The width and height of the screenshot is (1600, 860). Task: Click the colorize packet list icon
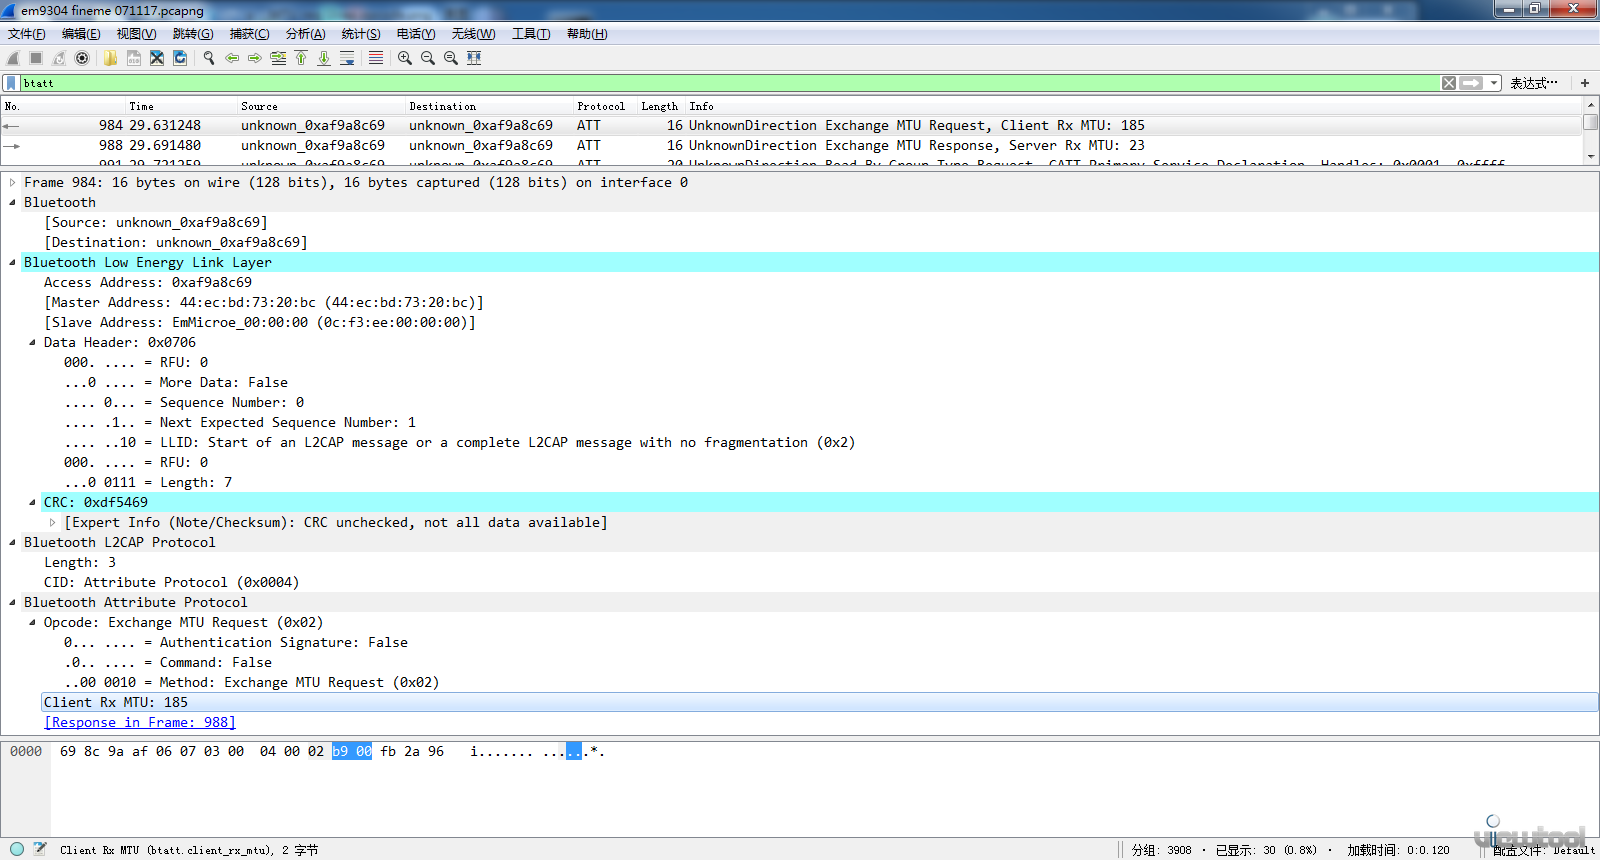(x=376, y=58)
